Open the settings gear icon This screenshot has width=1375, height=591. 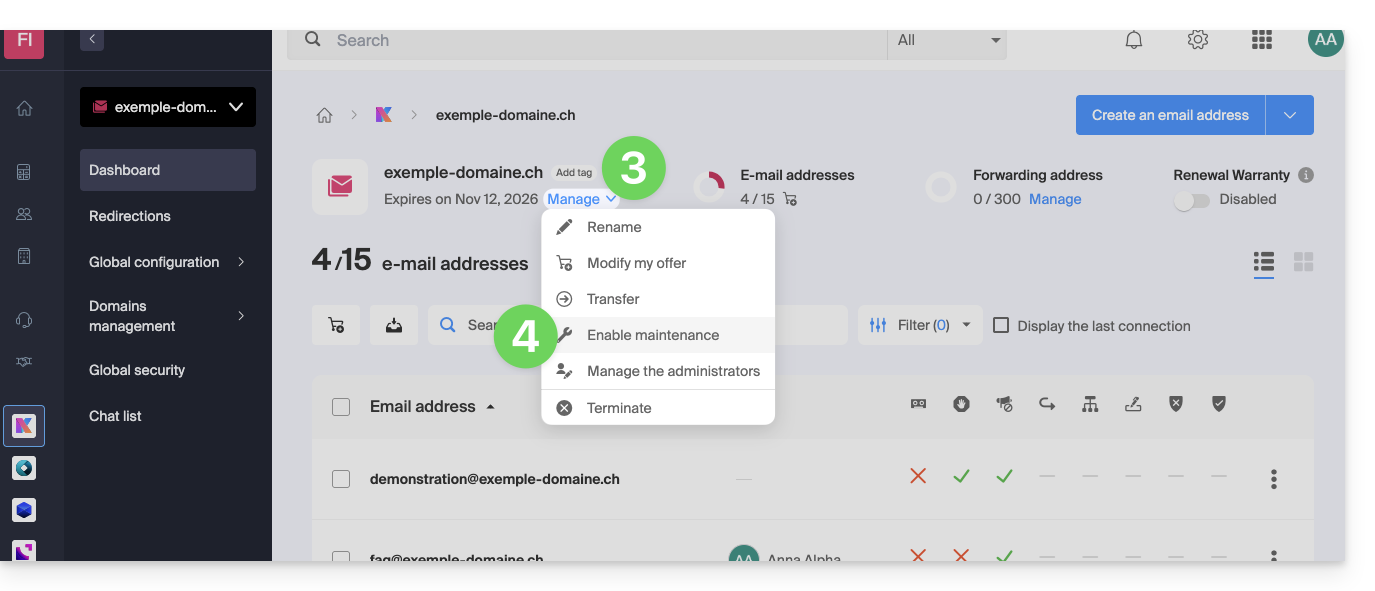click(1197, 40)
